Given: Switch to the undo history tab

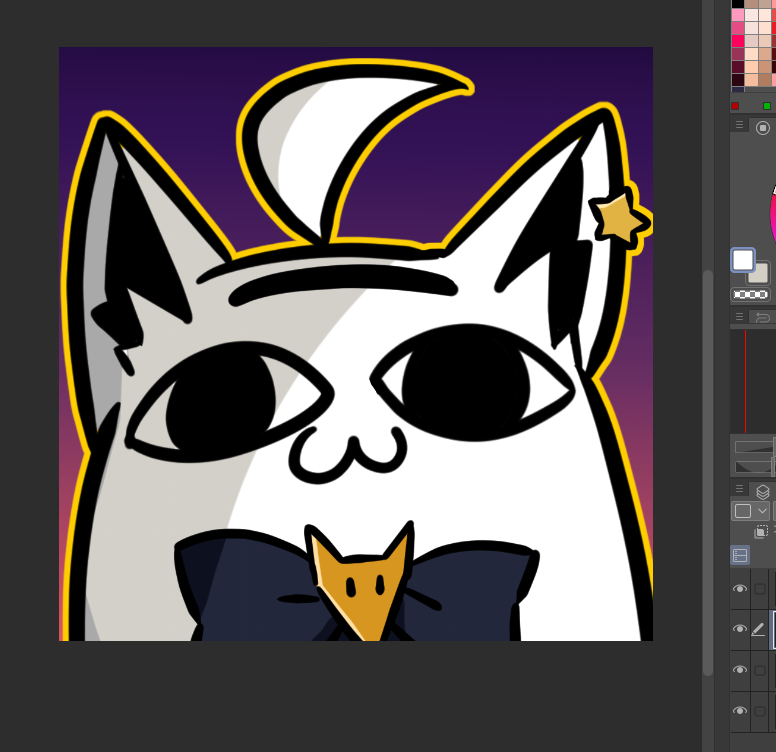Looking at the screenshot, I should (763, 317).
